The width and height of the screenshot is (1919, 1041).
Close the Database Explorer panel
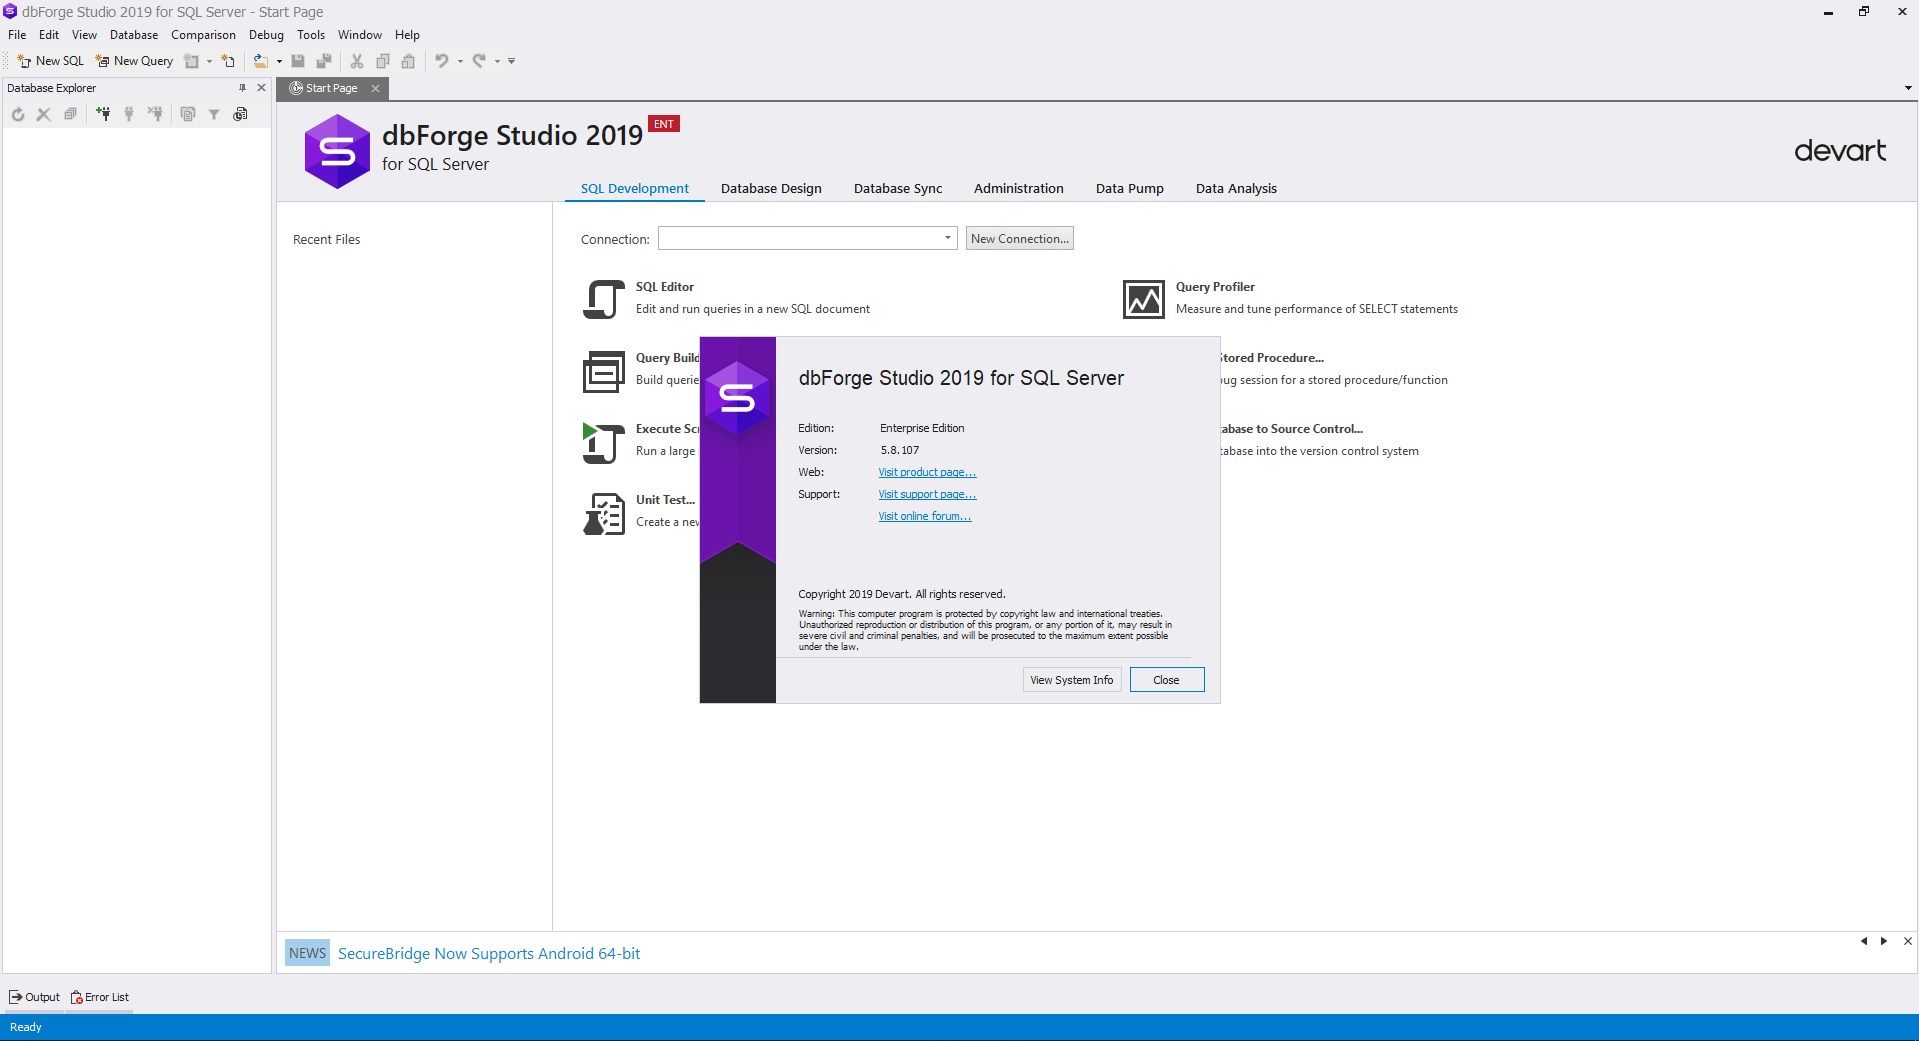(x=261, y=88)
